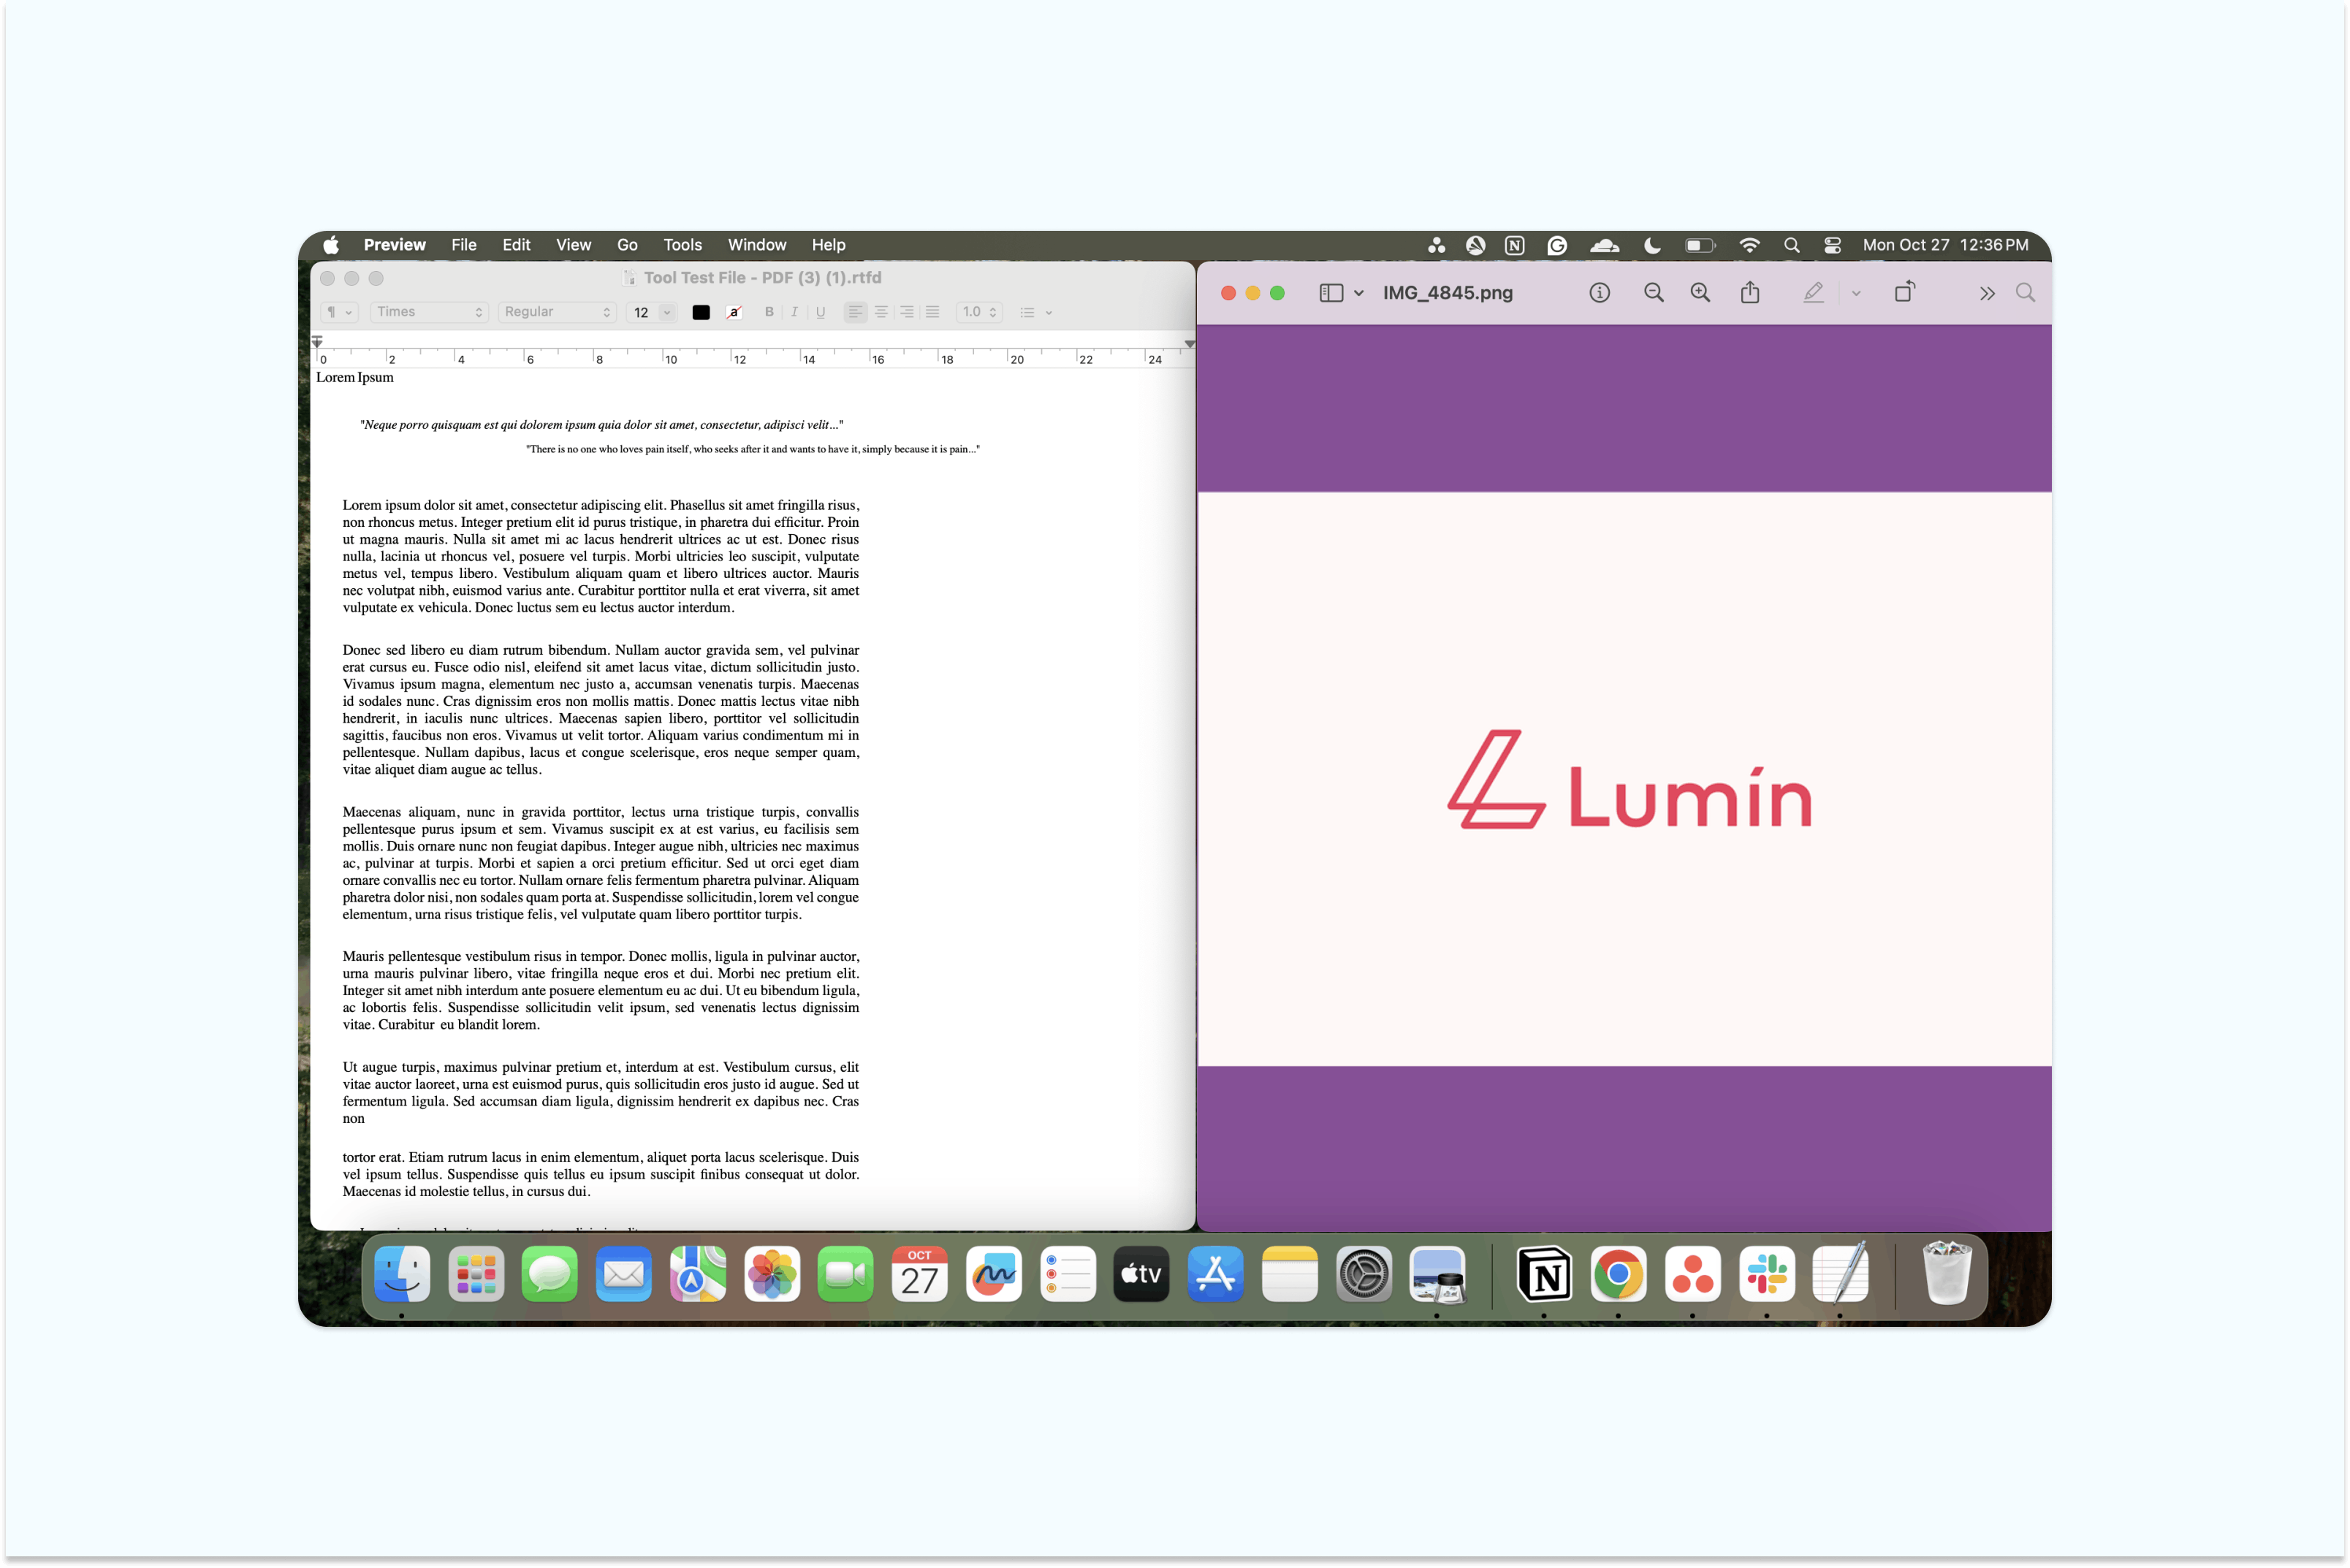
Task: Toggle bold formatting
Action: pos(768,312)
